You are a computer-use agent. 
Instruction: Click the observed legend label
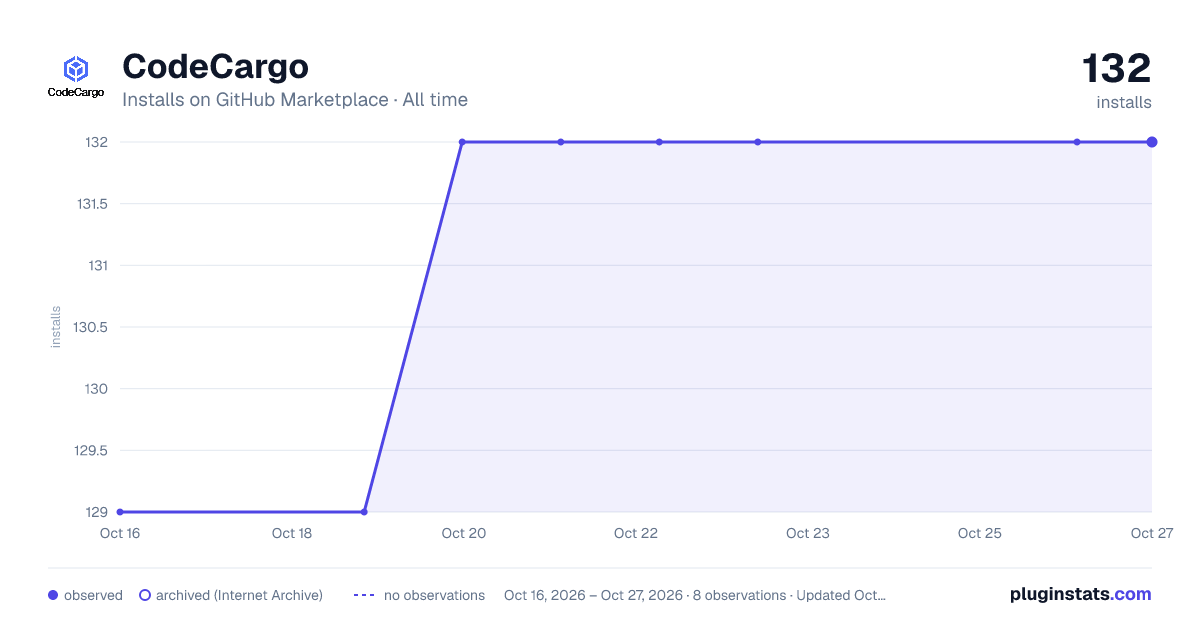pyautogui.click(x=93, y=595)
